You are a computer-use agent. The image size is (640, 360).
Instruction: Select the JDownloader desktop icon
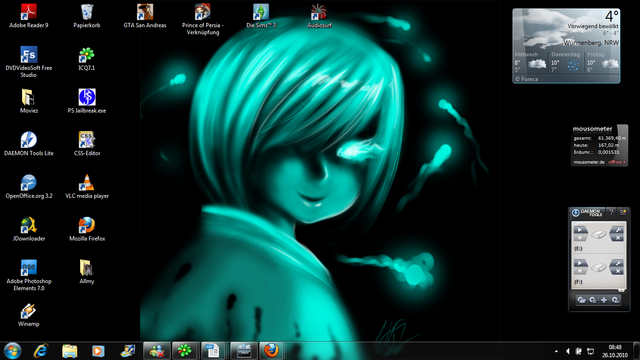coord(29,229)
